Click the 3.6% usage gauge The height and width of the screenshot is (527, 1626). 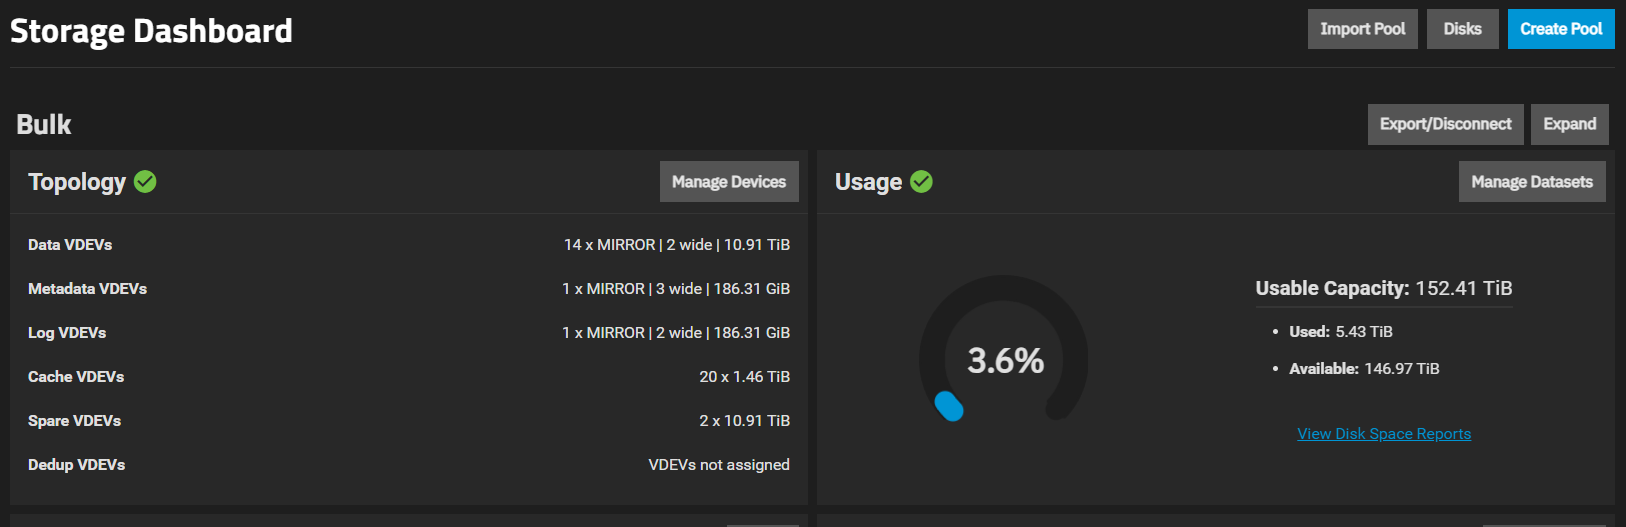pos(1005,360)
